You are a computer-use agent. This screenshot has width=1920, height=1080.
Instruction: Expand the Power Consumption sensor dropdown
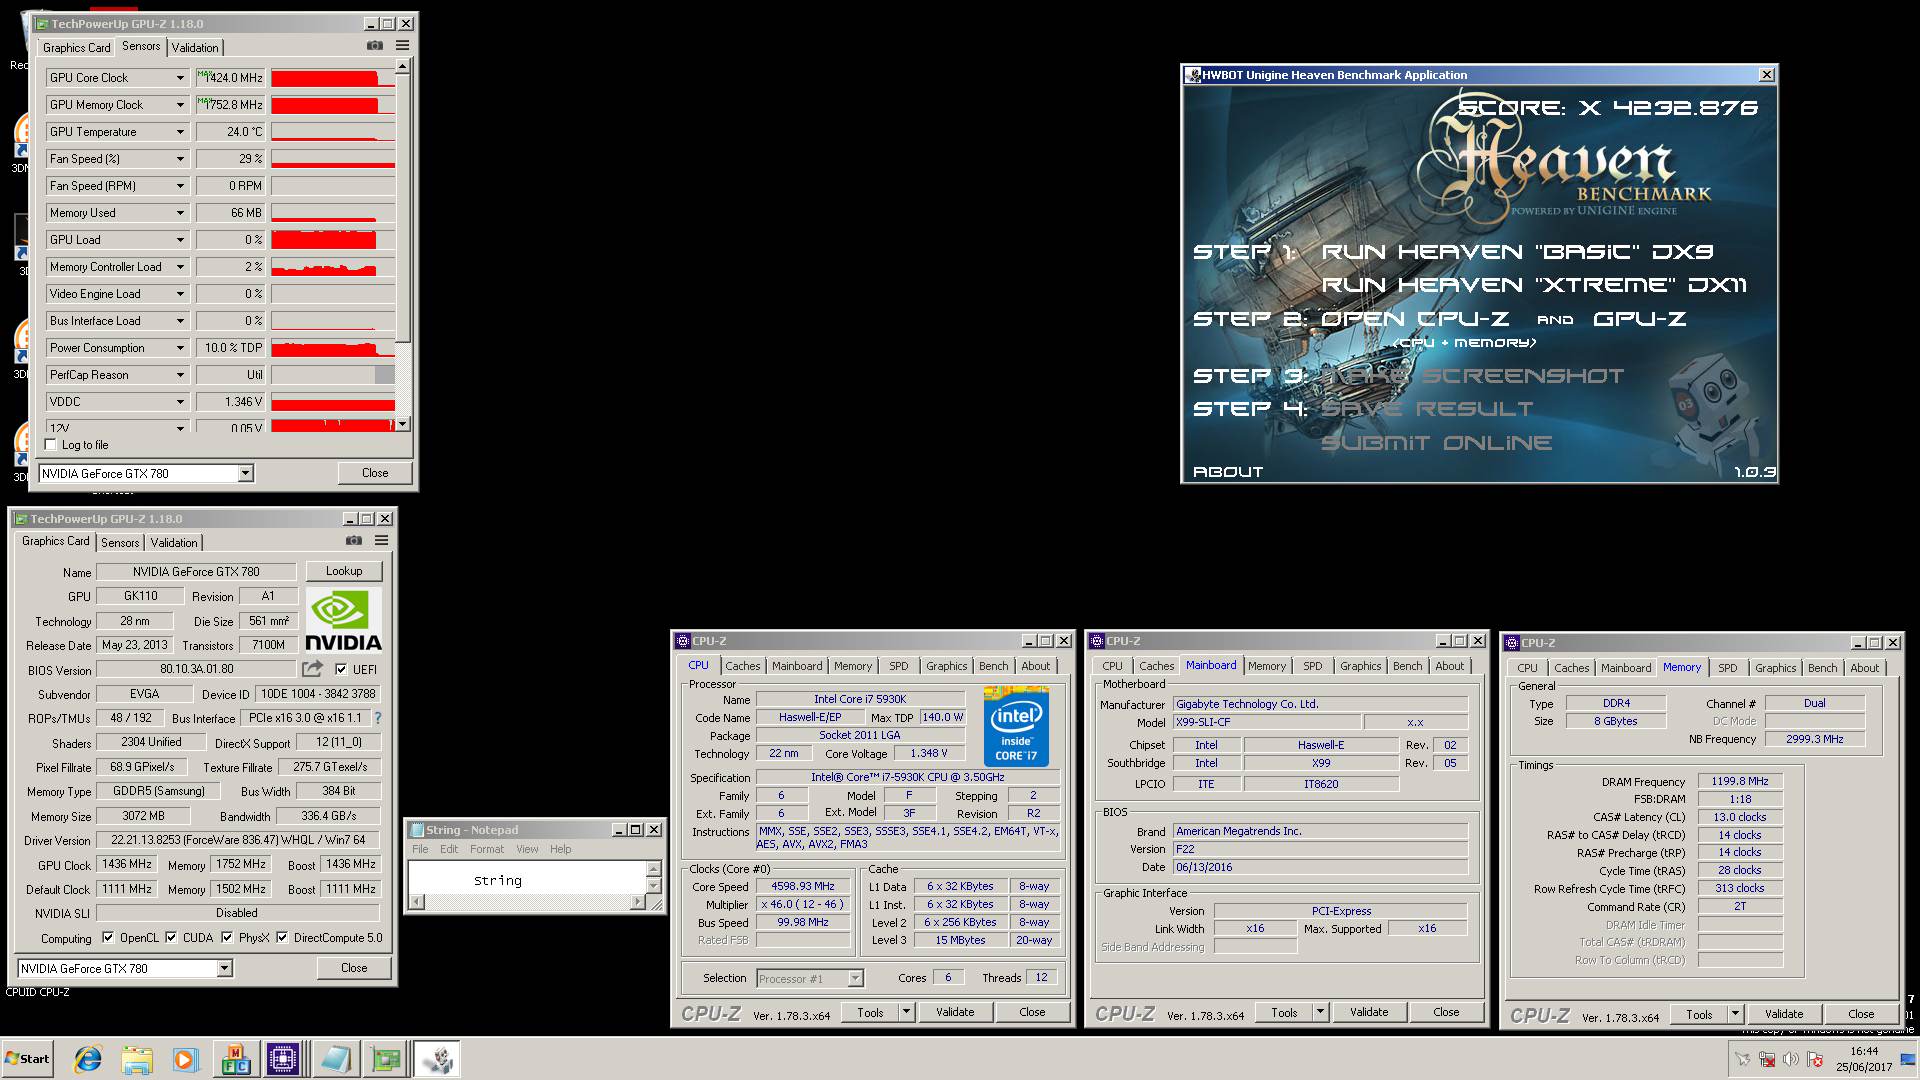[180, 348]
